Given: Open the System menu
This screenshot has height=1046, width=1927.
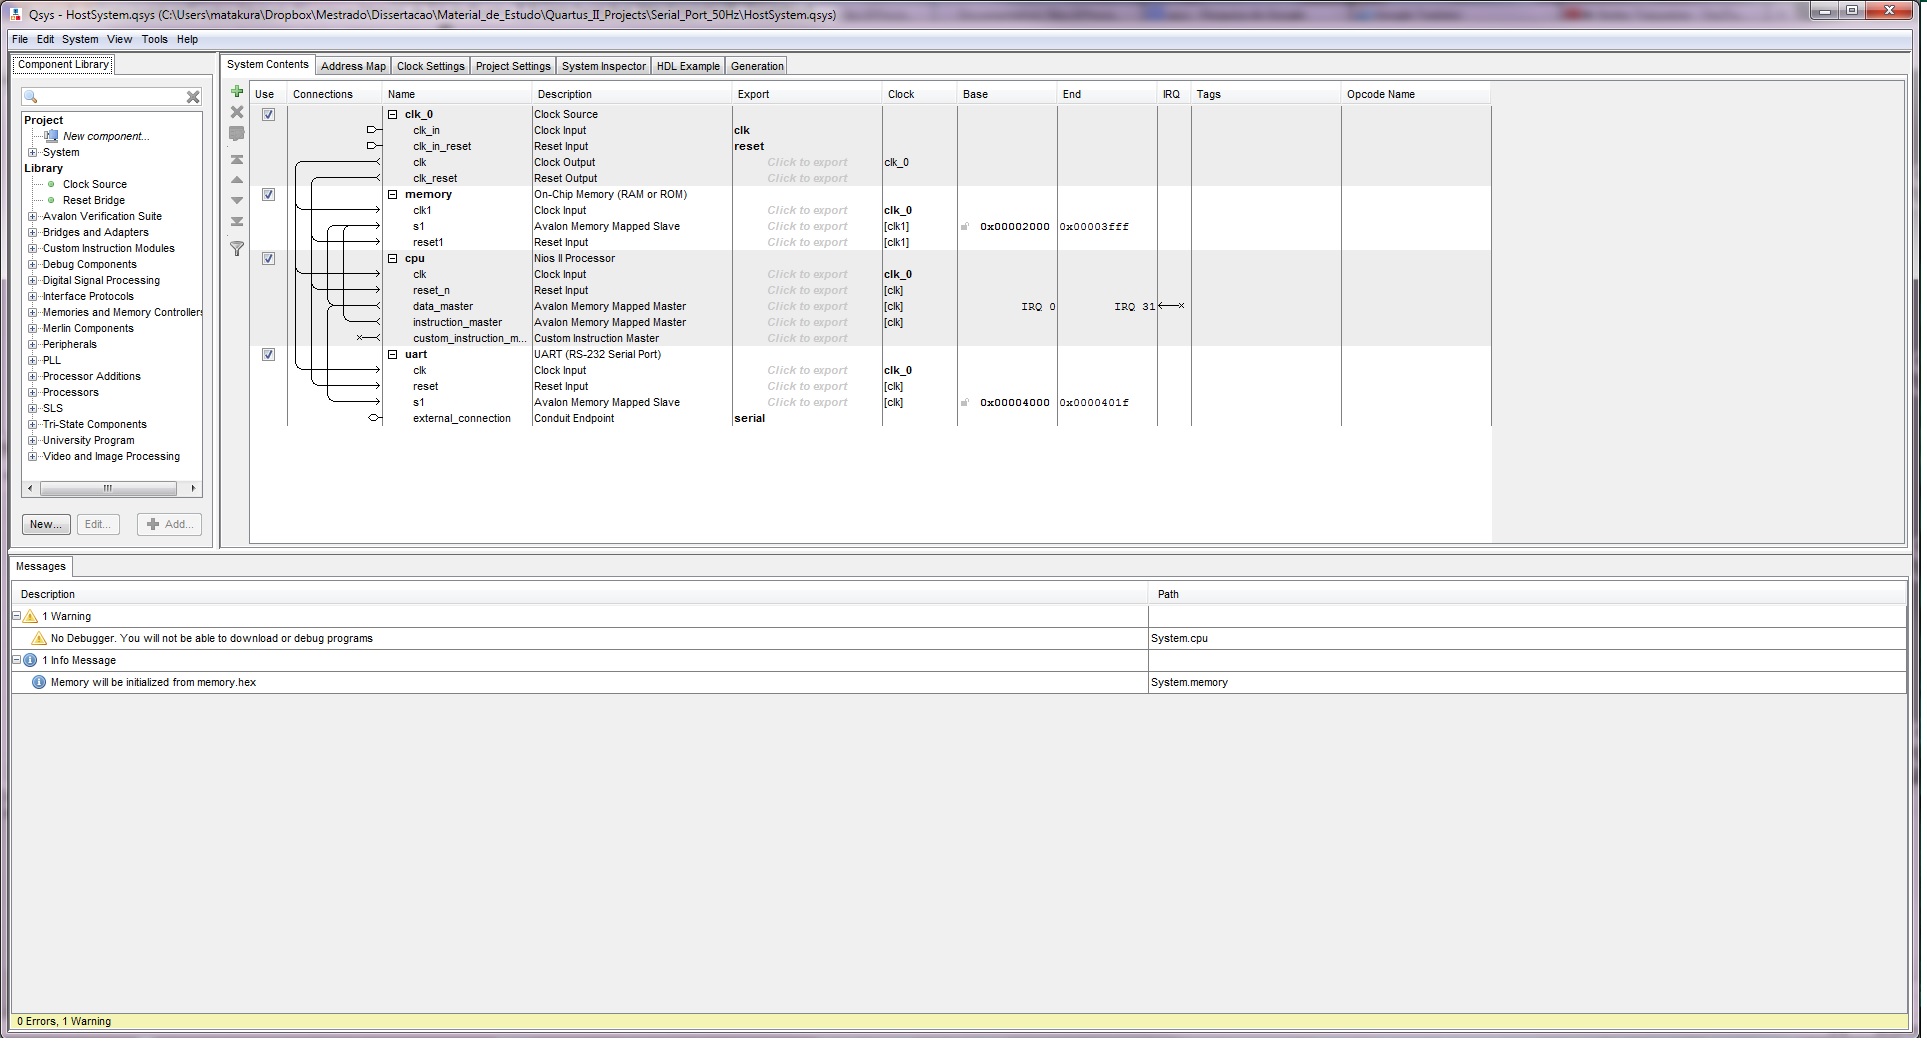Looking at the screenshot, I should [80, 40].
